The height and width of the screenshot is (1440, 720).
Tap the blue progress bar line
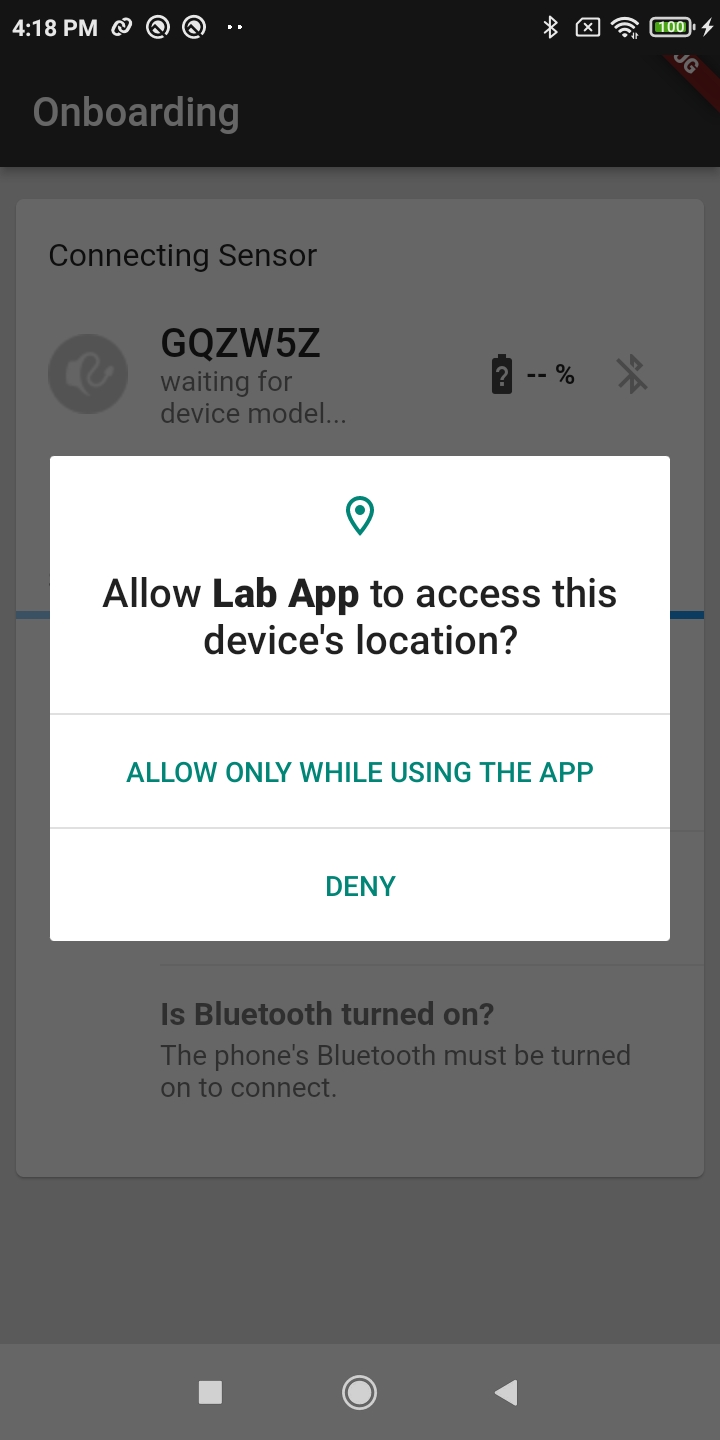pos(360,615)
